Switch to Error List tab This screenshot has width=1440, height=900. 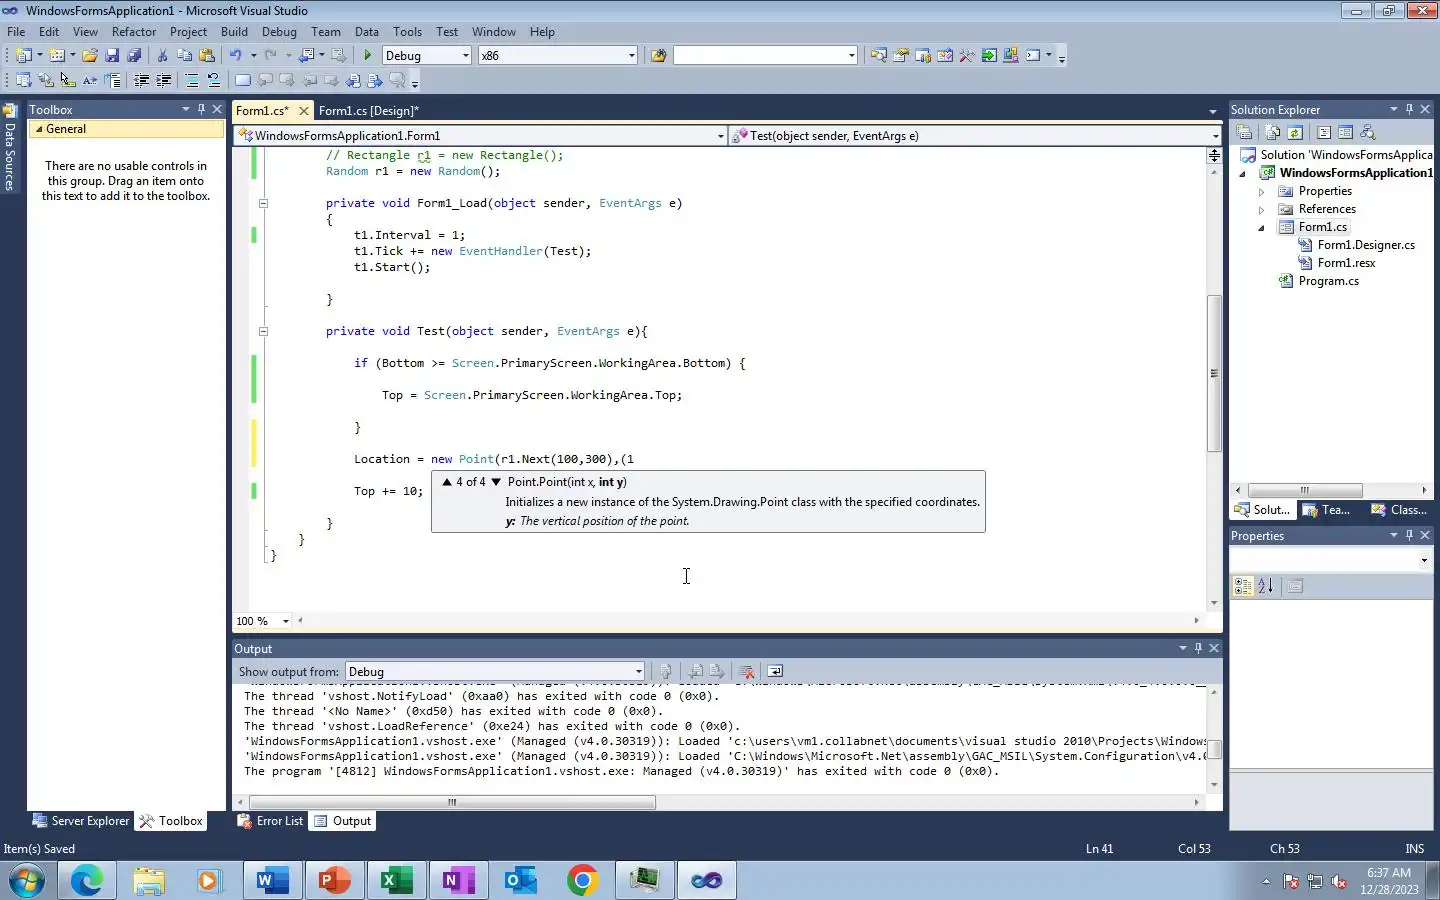coord(270,821)
